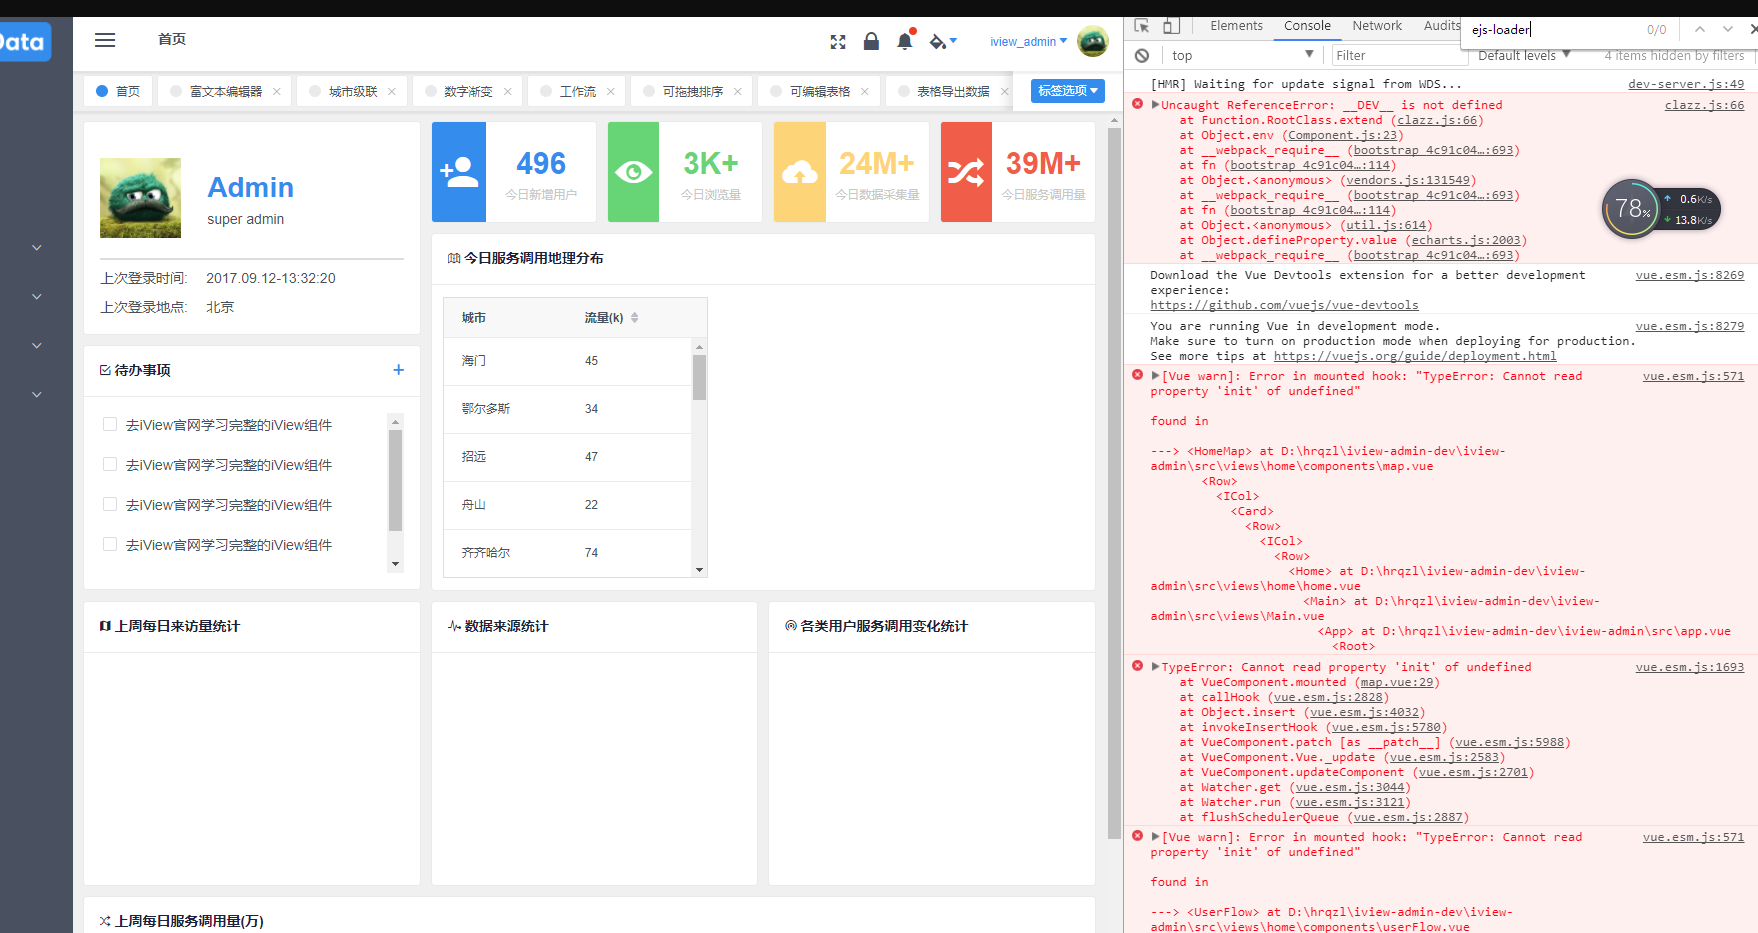The height and width of the screenshot is (933, 1758).
Task: Click the city table vertical scrollbar
Action: pos(699,458)
